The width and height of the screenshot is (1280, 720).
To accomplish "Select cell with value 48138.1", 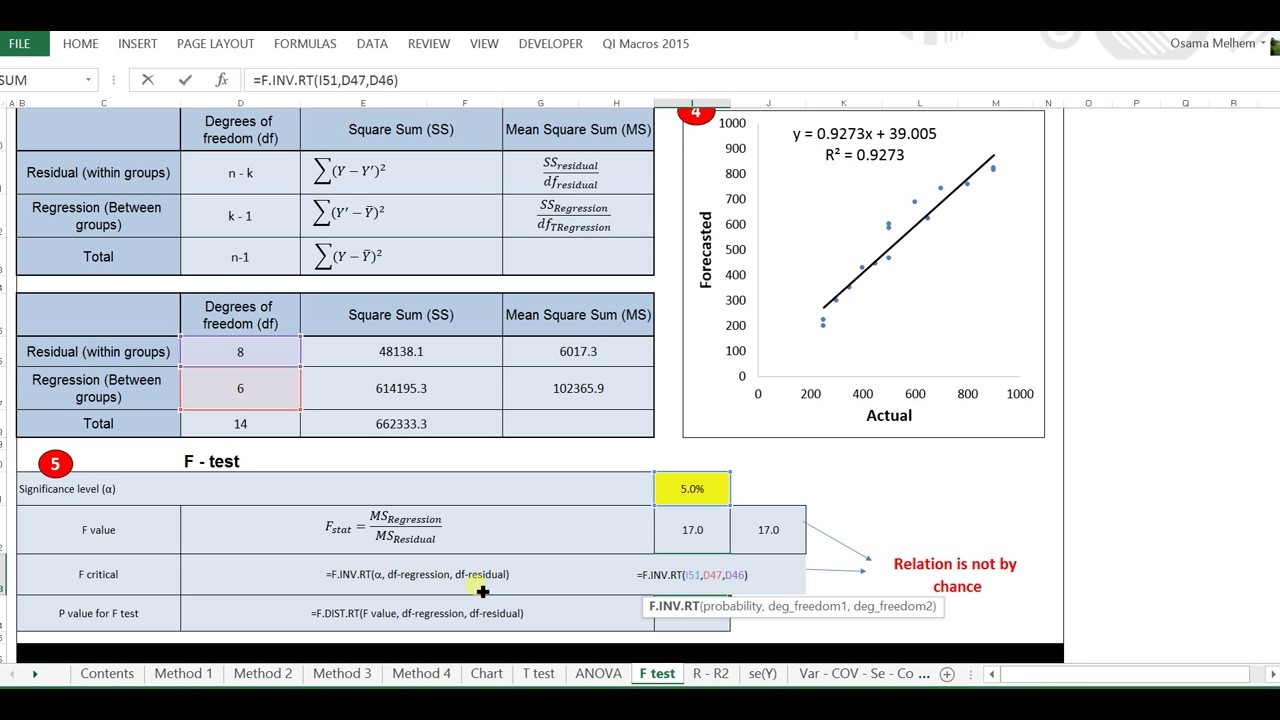I will (401, 352).
